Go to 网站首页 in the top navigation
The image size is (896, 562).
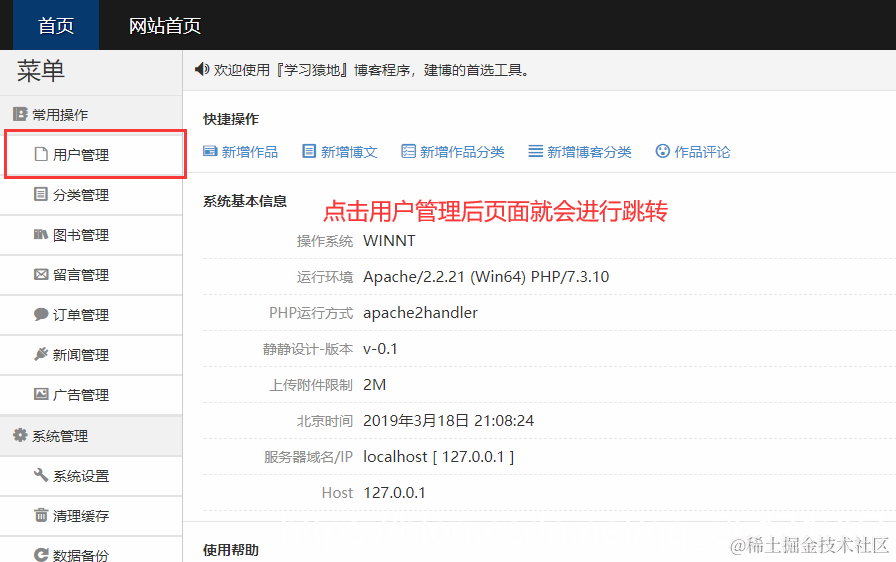click(x=165, y=25)
